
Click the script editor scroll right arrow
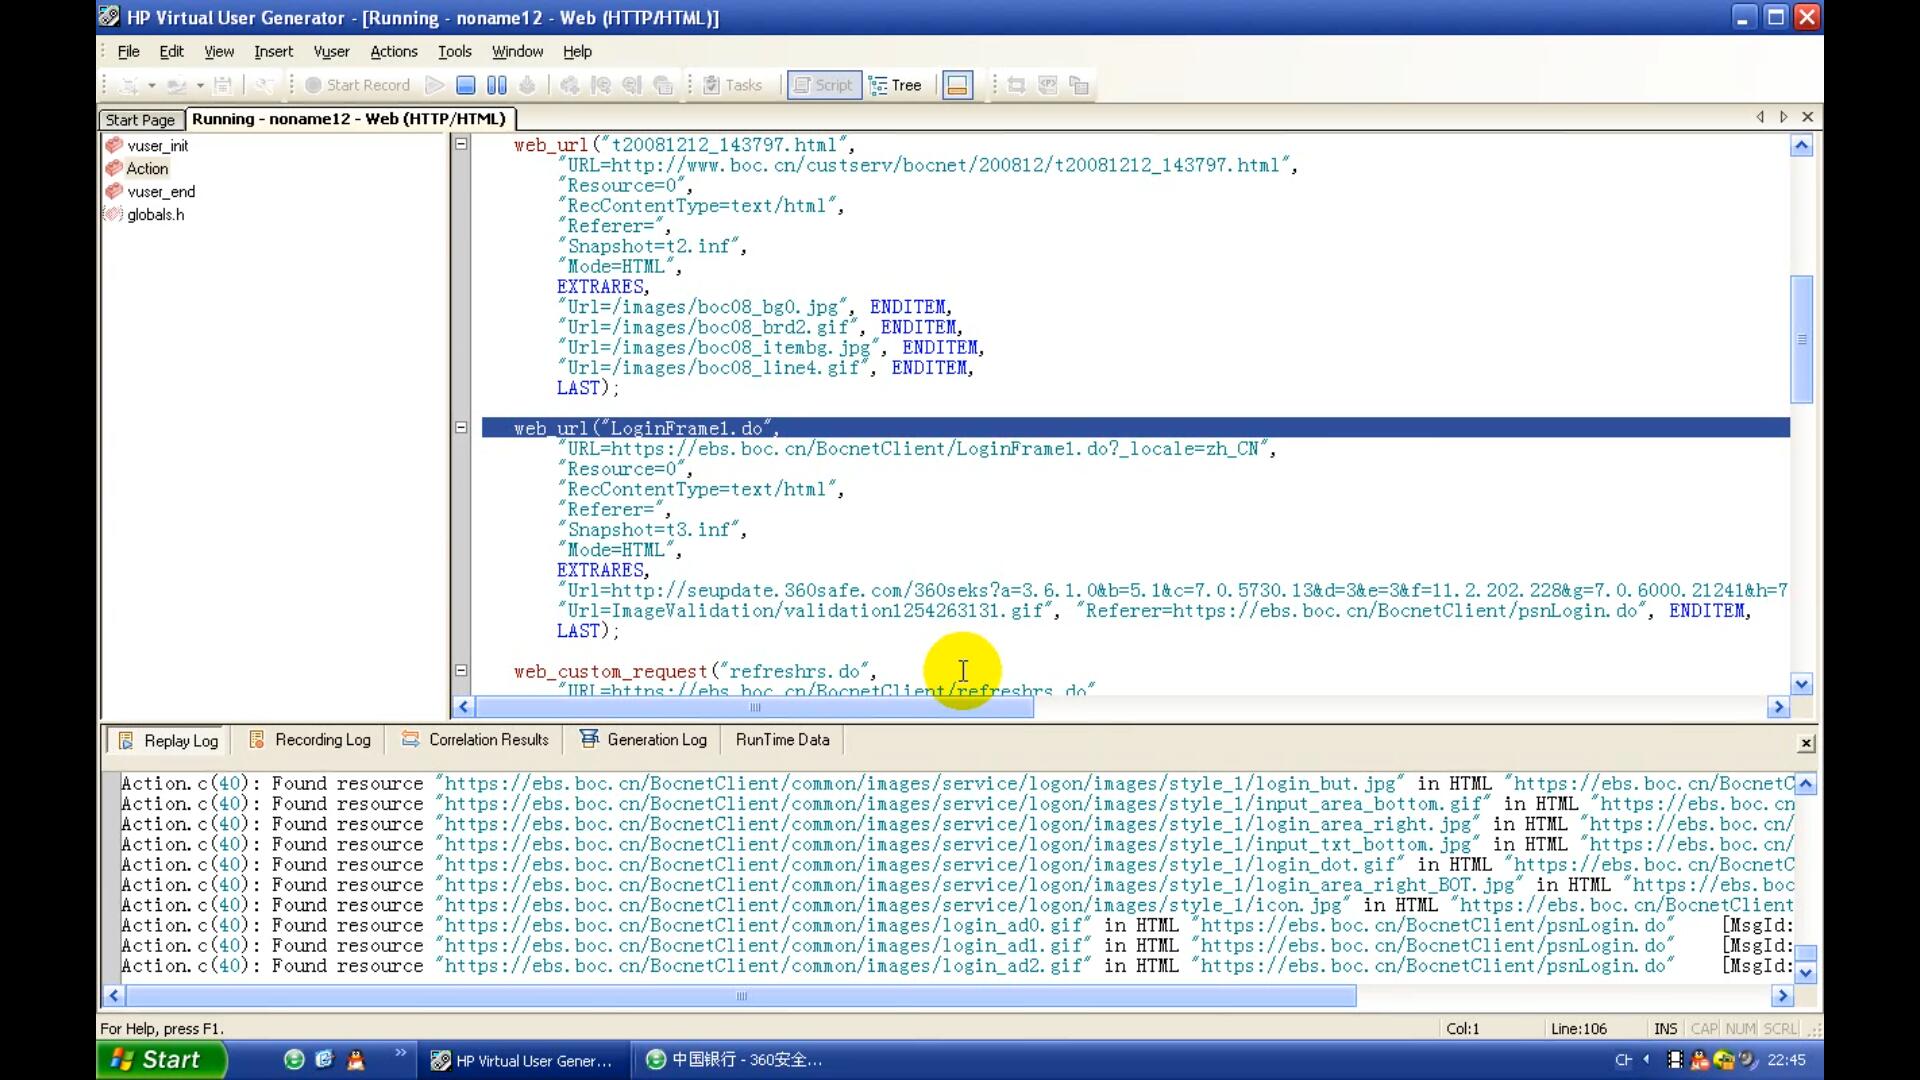(1778, 708)
